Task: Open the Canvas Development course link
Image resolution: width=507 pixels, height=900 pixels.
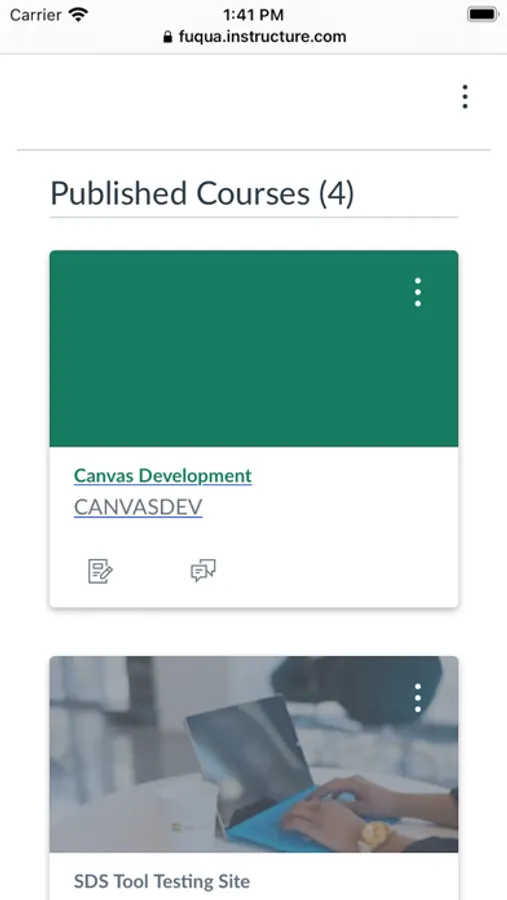Action: pos(163,475)
